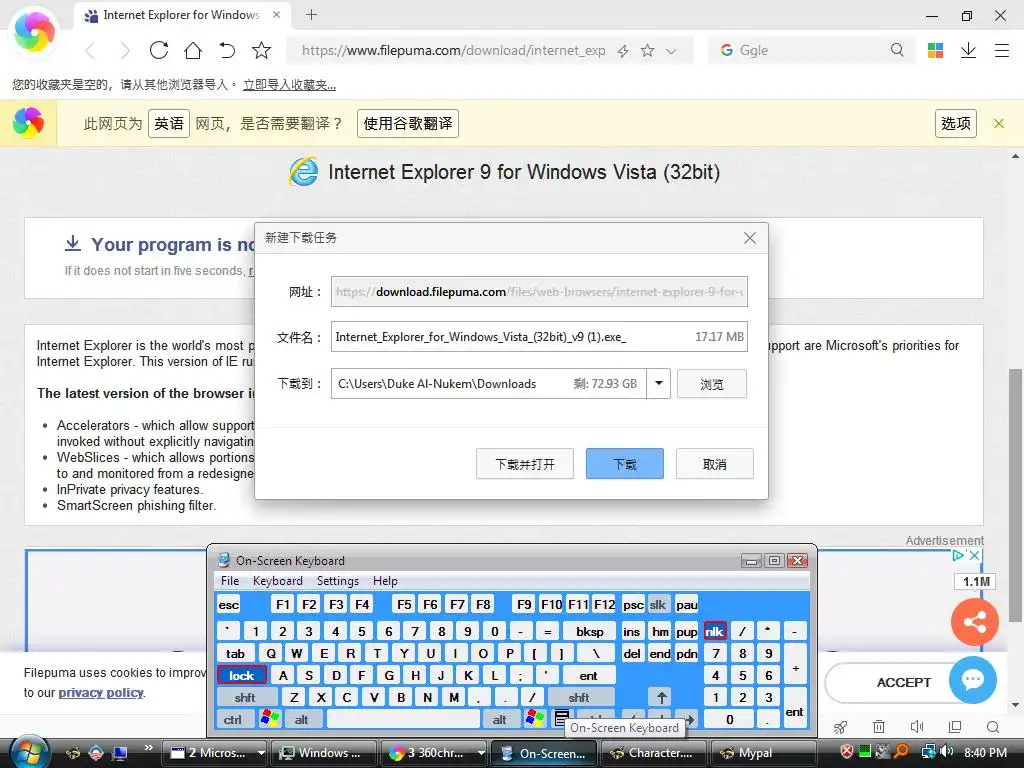Click the orange share floating button

coord(974,622)
